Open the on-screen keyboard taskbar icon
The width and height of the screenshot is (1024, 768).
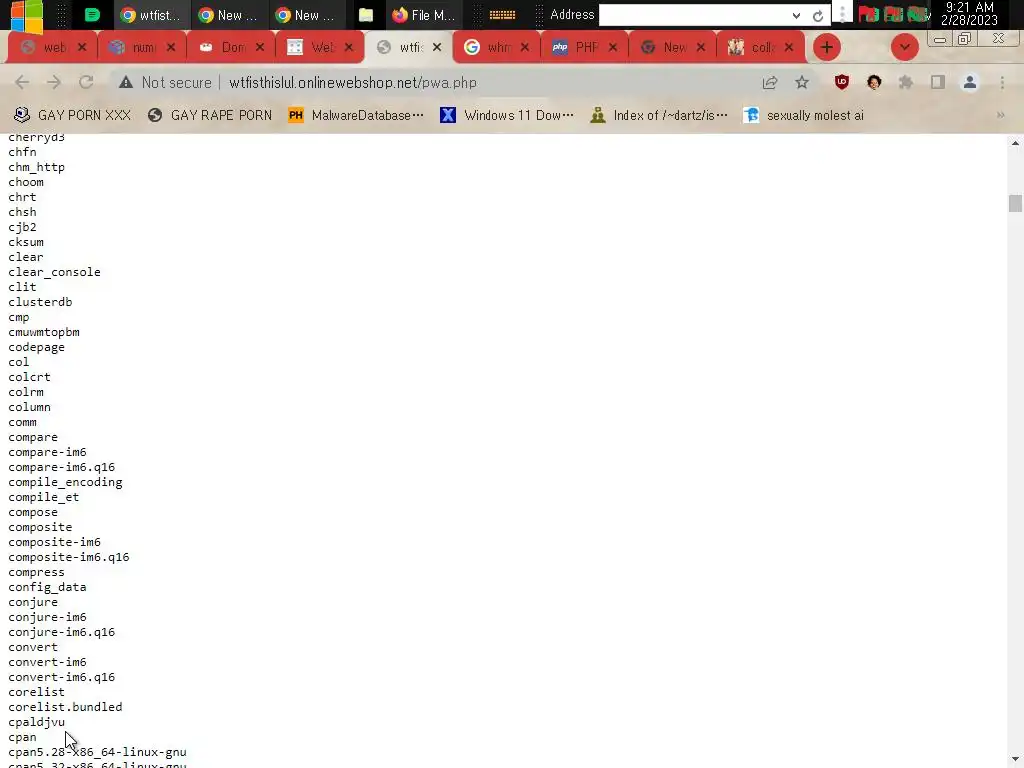(502, 15)
